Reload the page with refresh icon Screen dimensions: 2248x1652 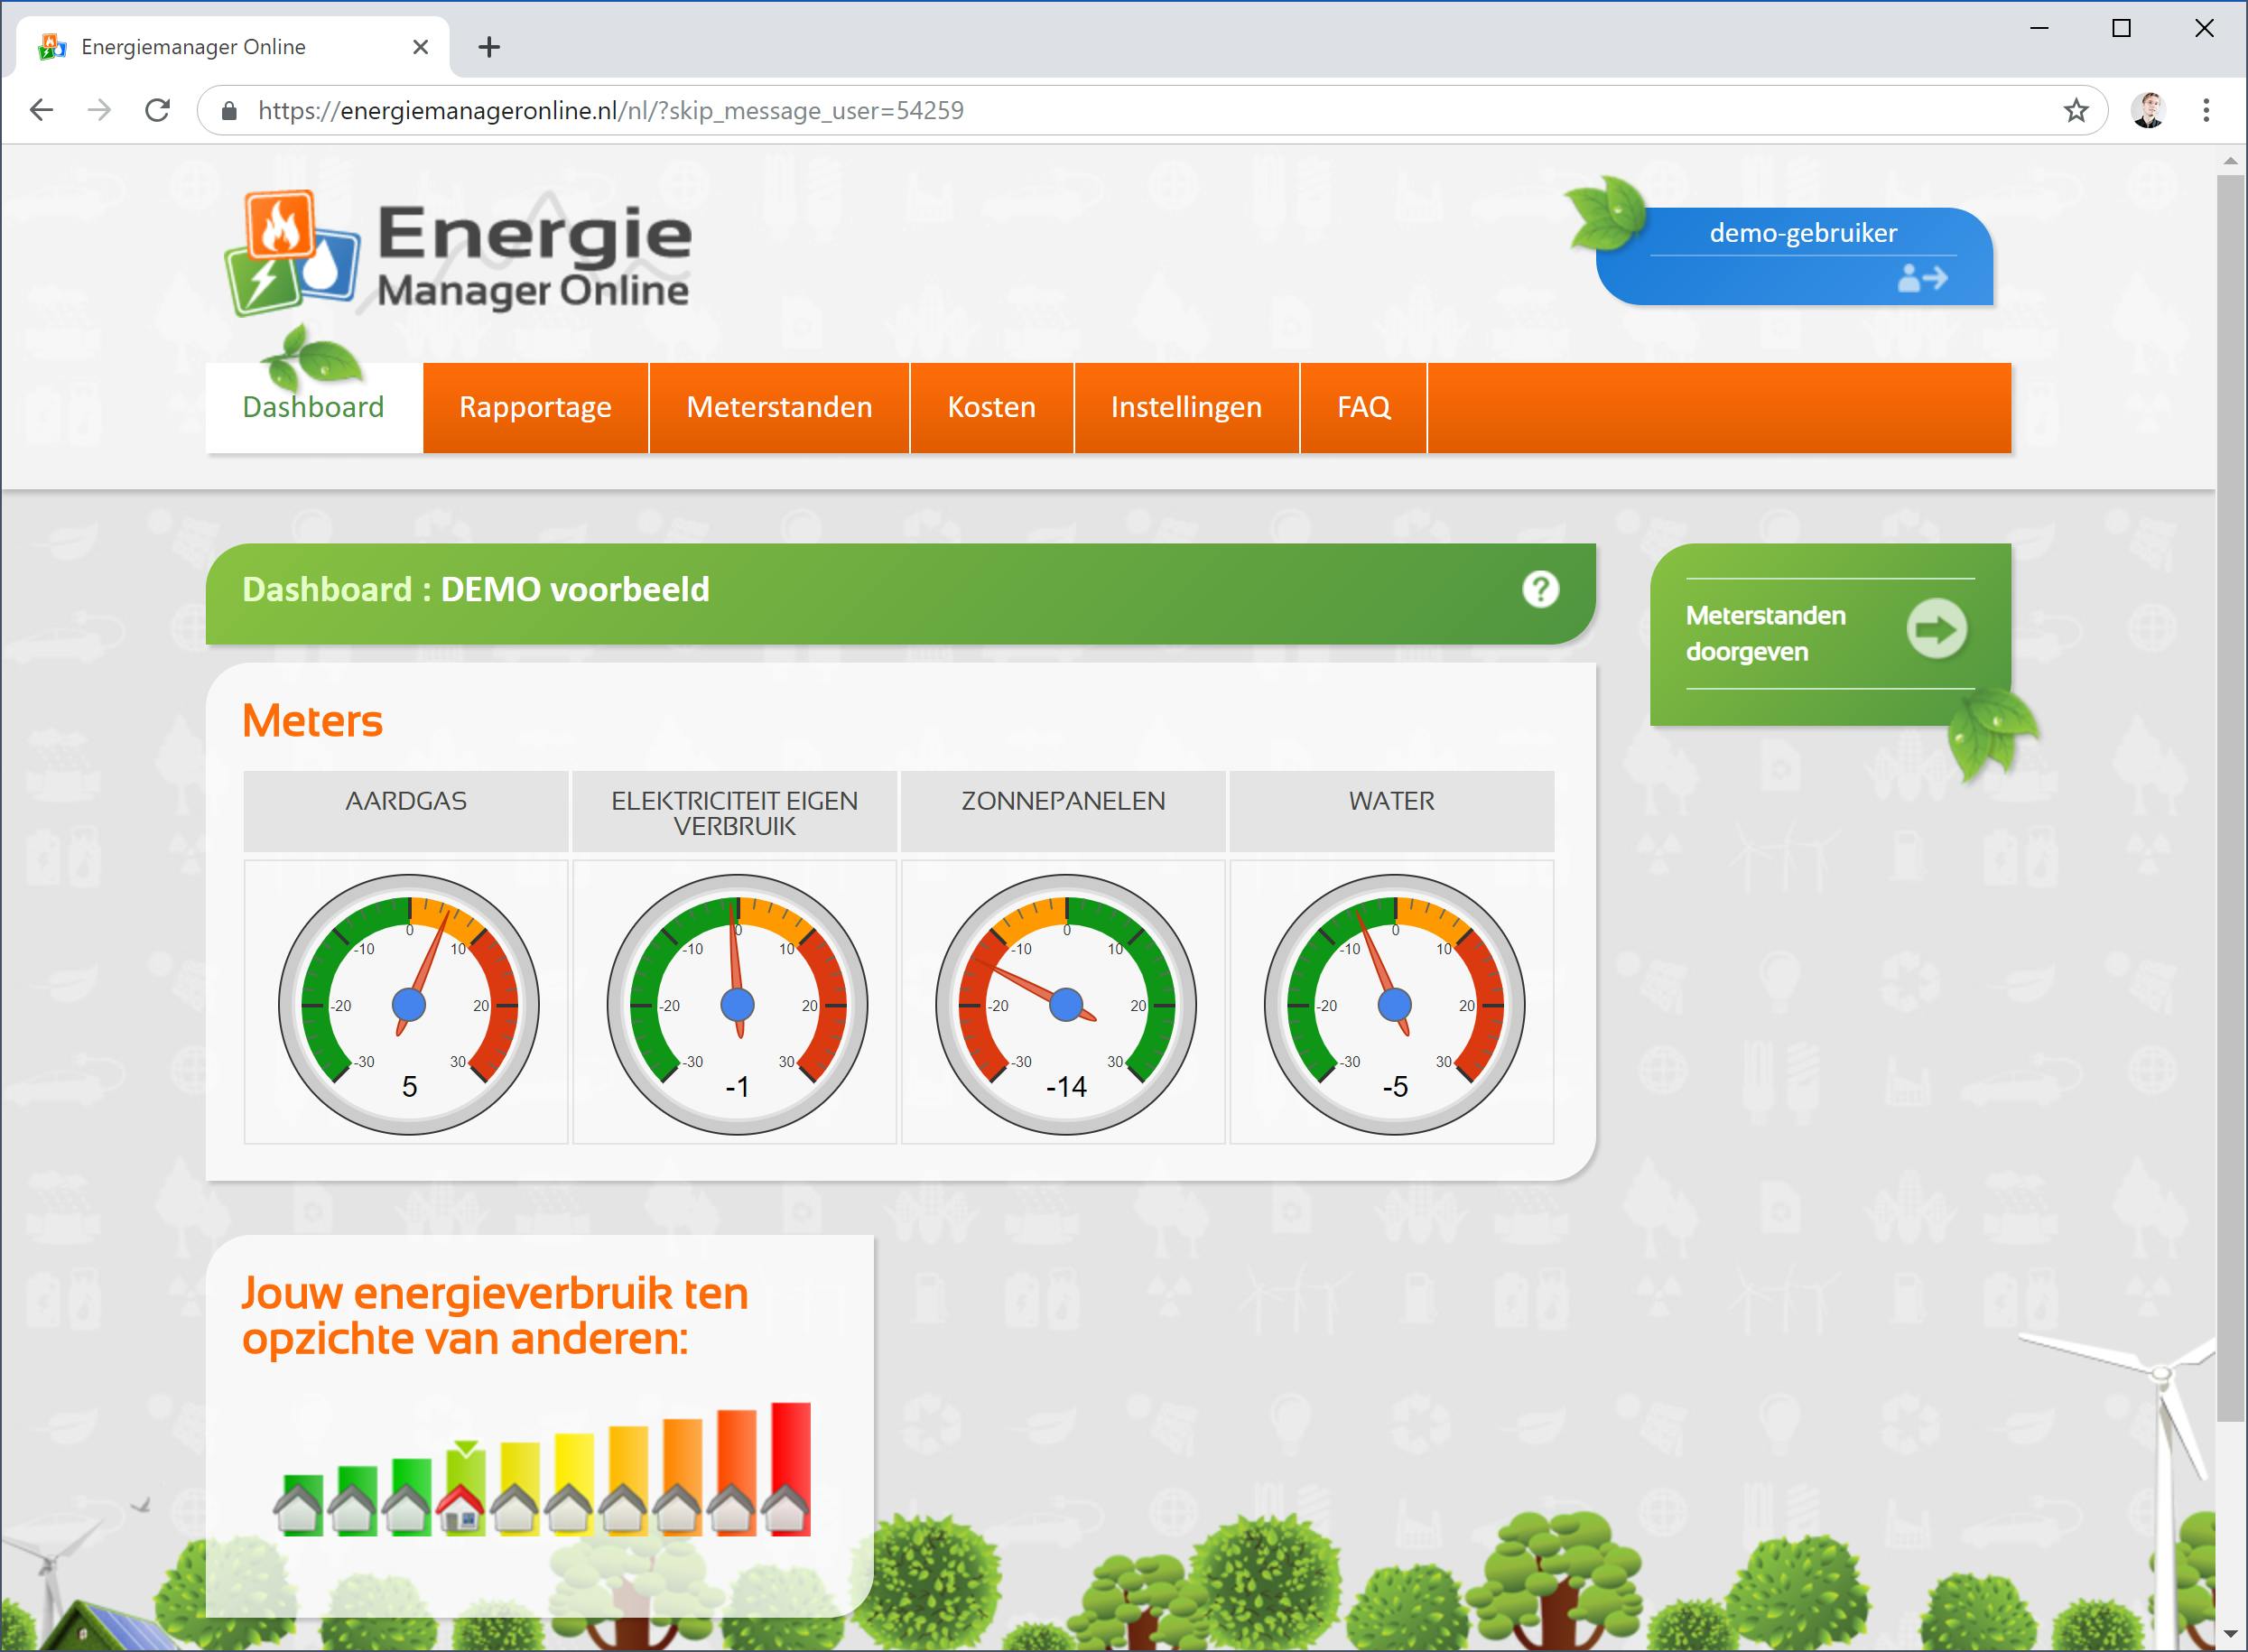157,110
